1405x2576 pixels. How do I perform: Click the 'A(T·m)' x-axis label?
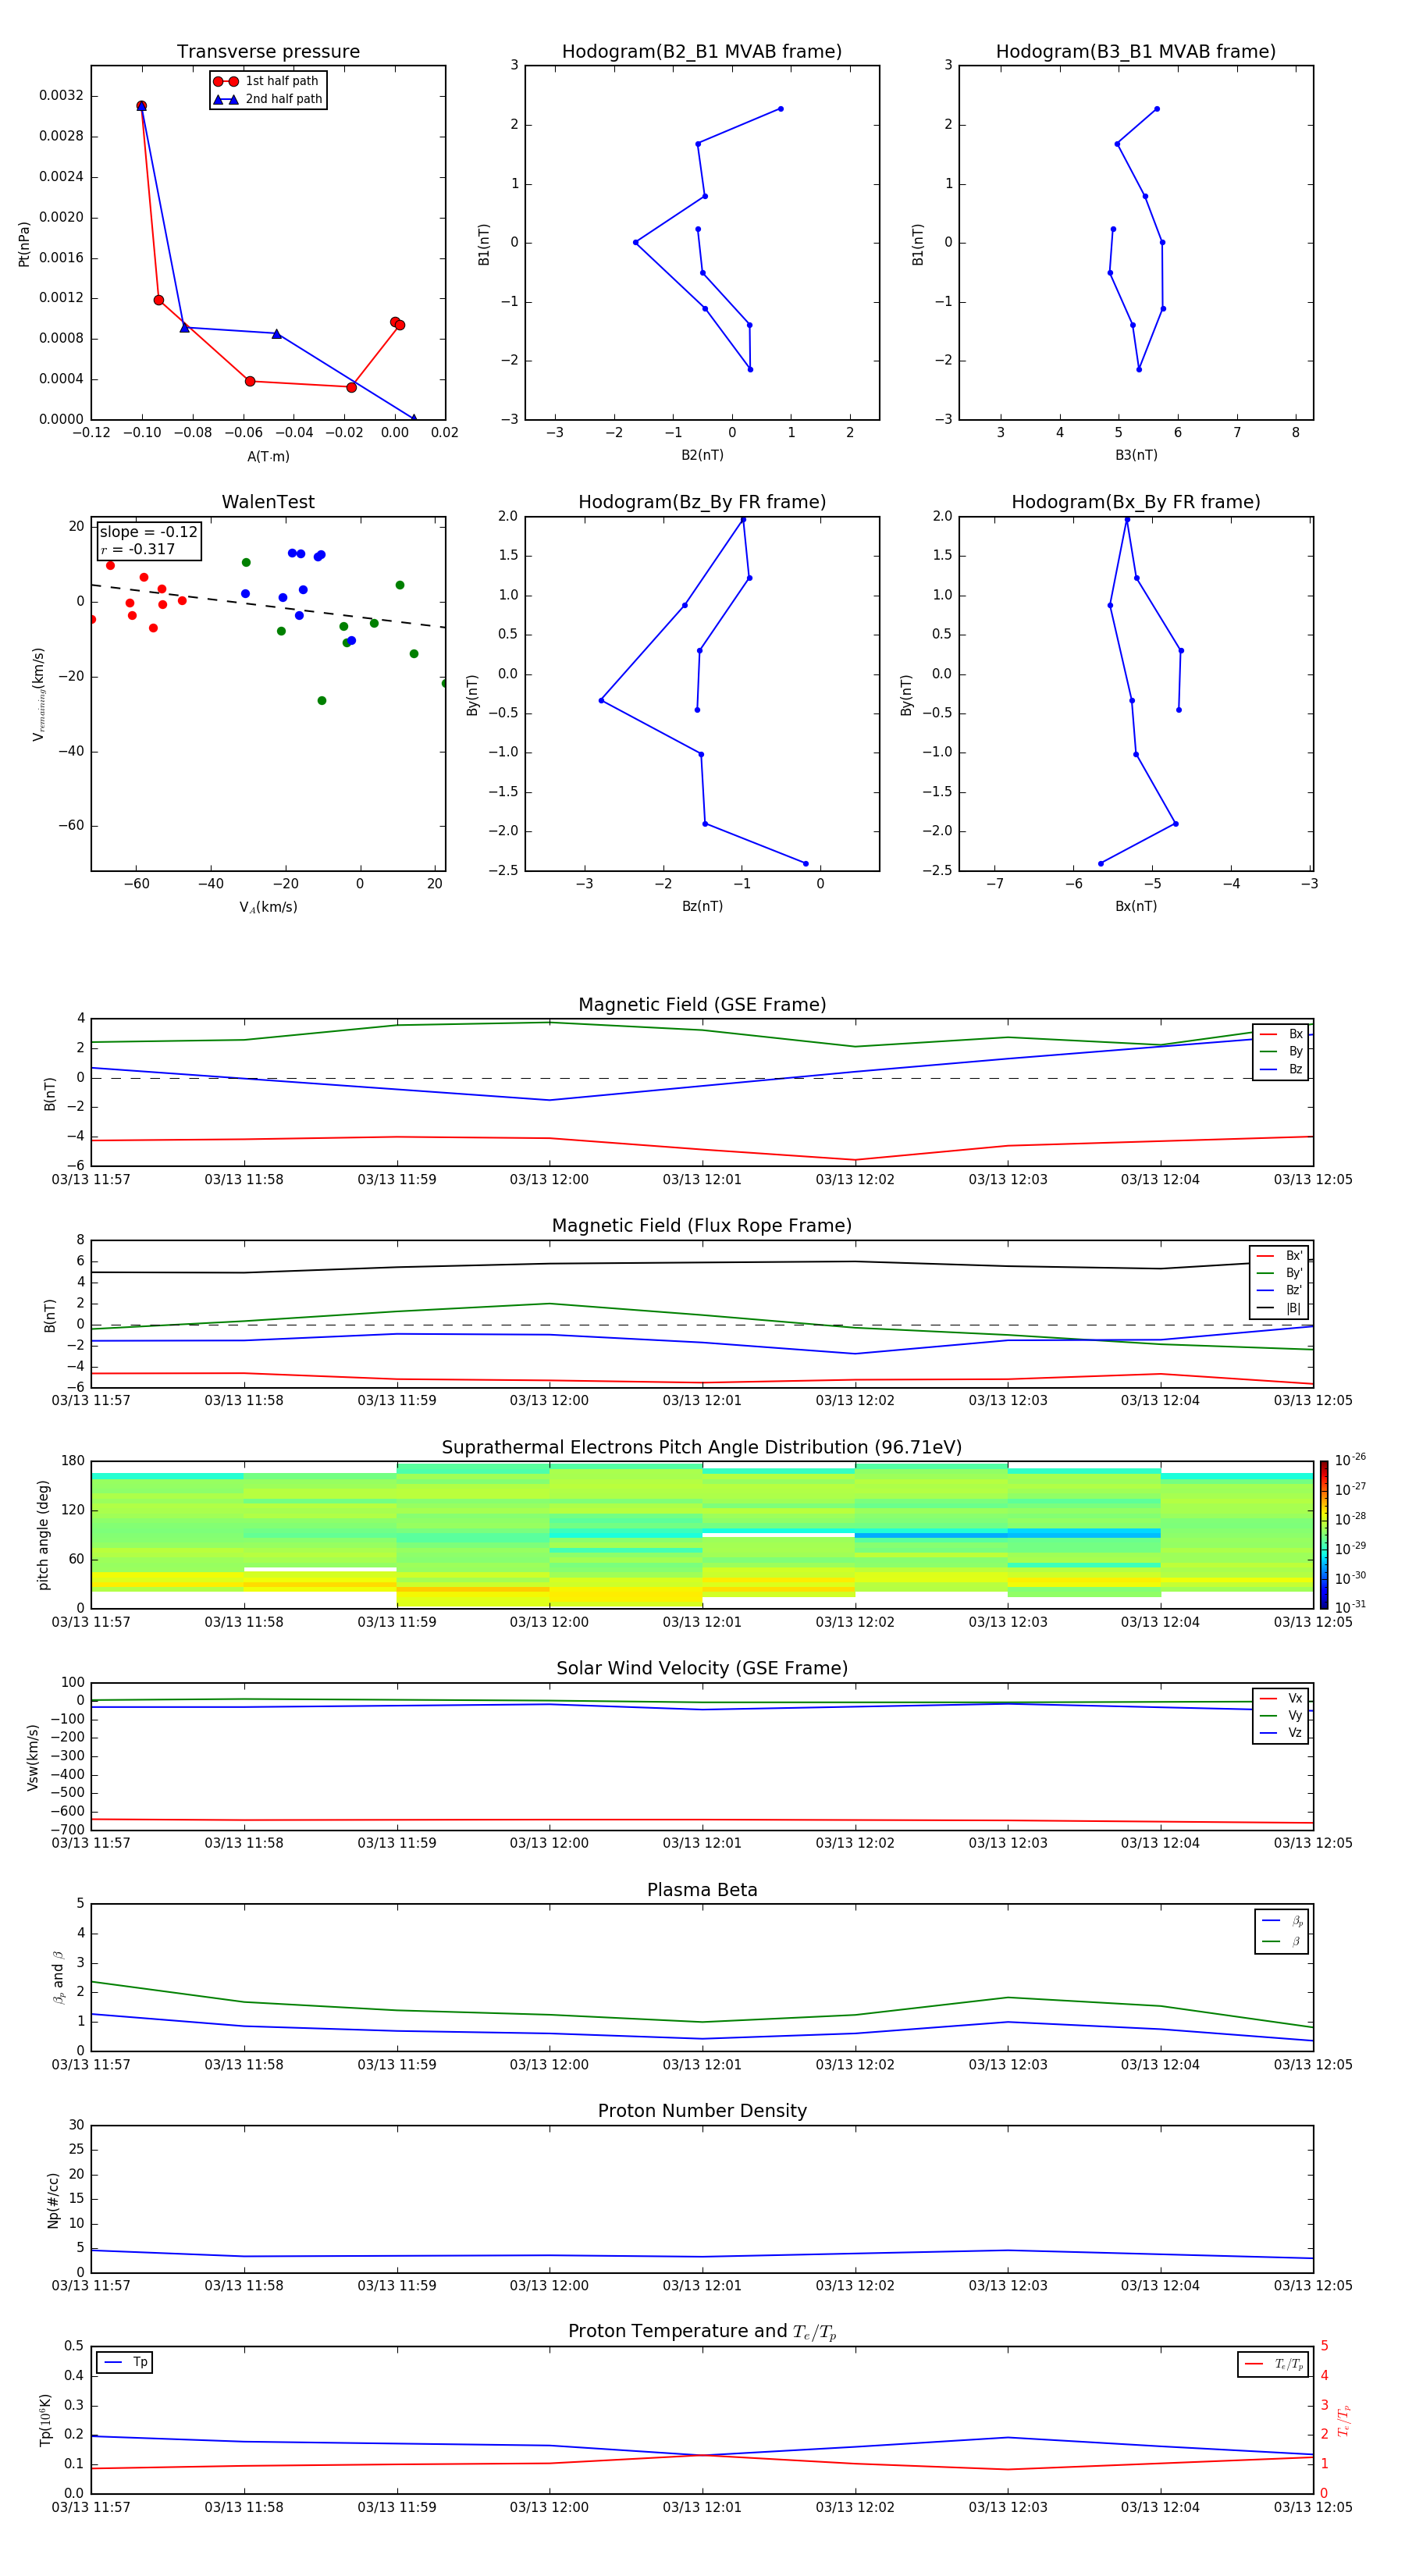coord(268,456)
